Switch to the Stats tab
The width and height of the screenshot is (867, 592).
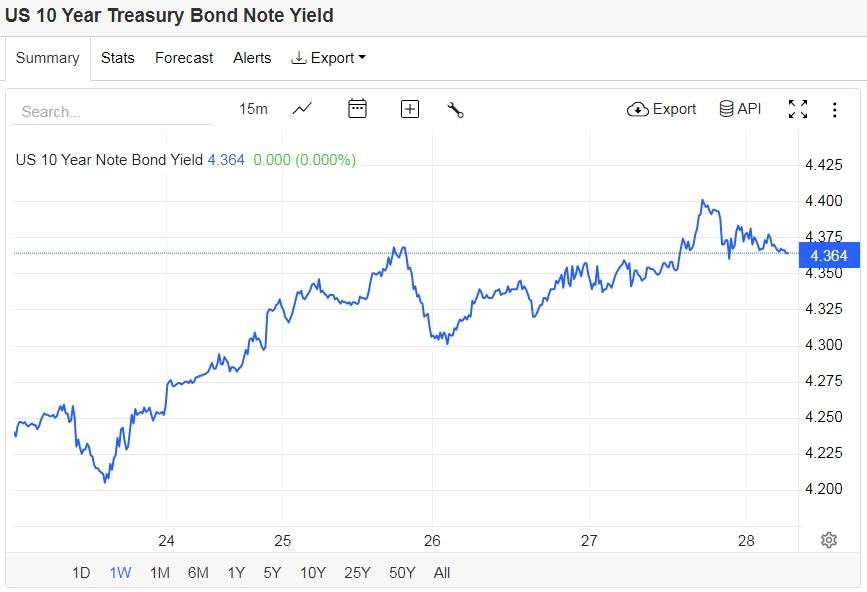(118, 58)
